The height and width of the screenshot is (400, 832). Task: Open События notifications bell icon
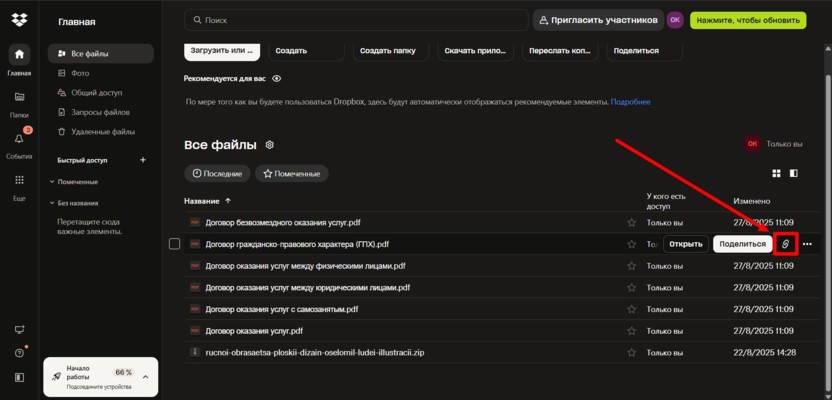pos(19,139)
